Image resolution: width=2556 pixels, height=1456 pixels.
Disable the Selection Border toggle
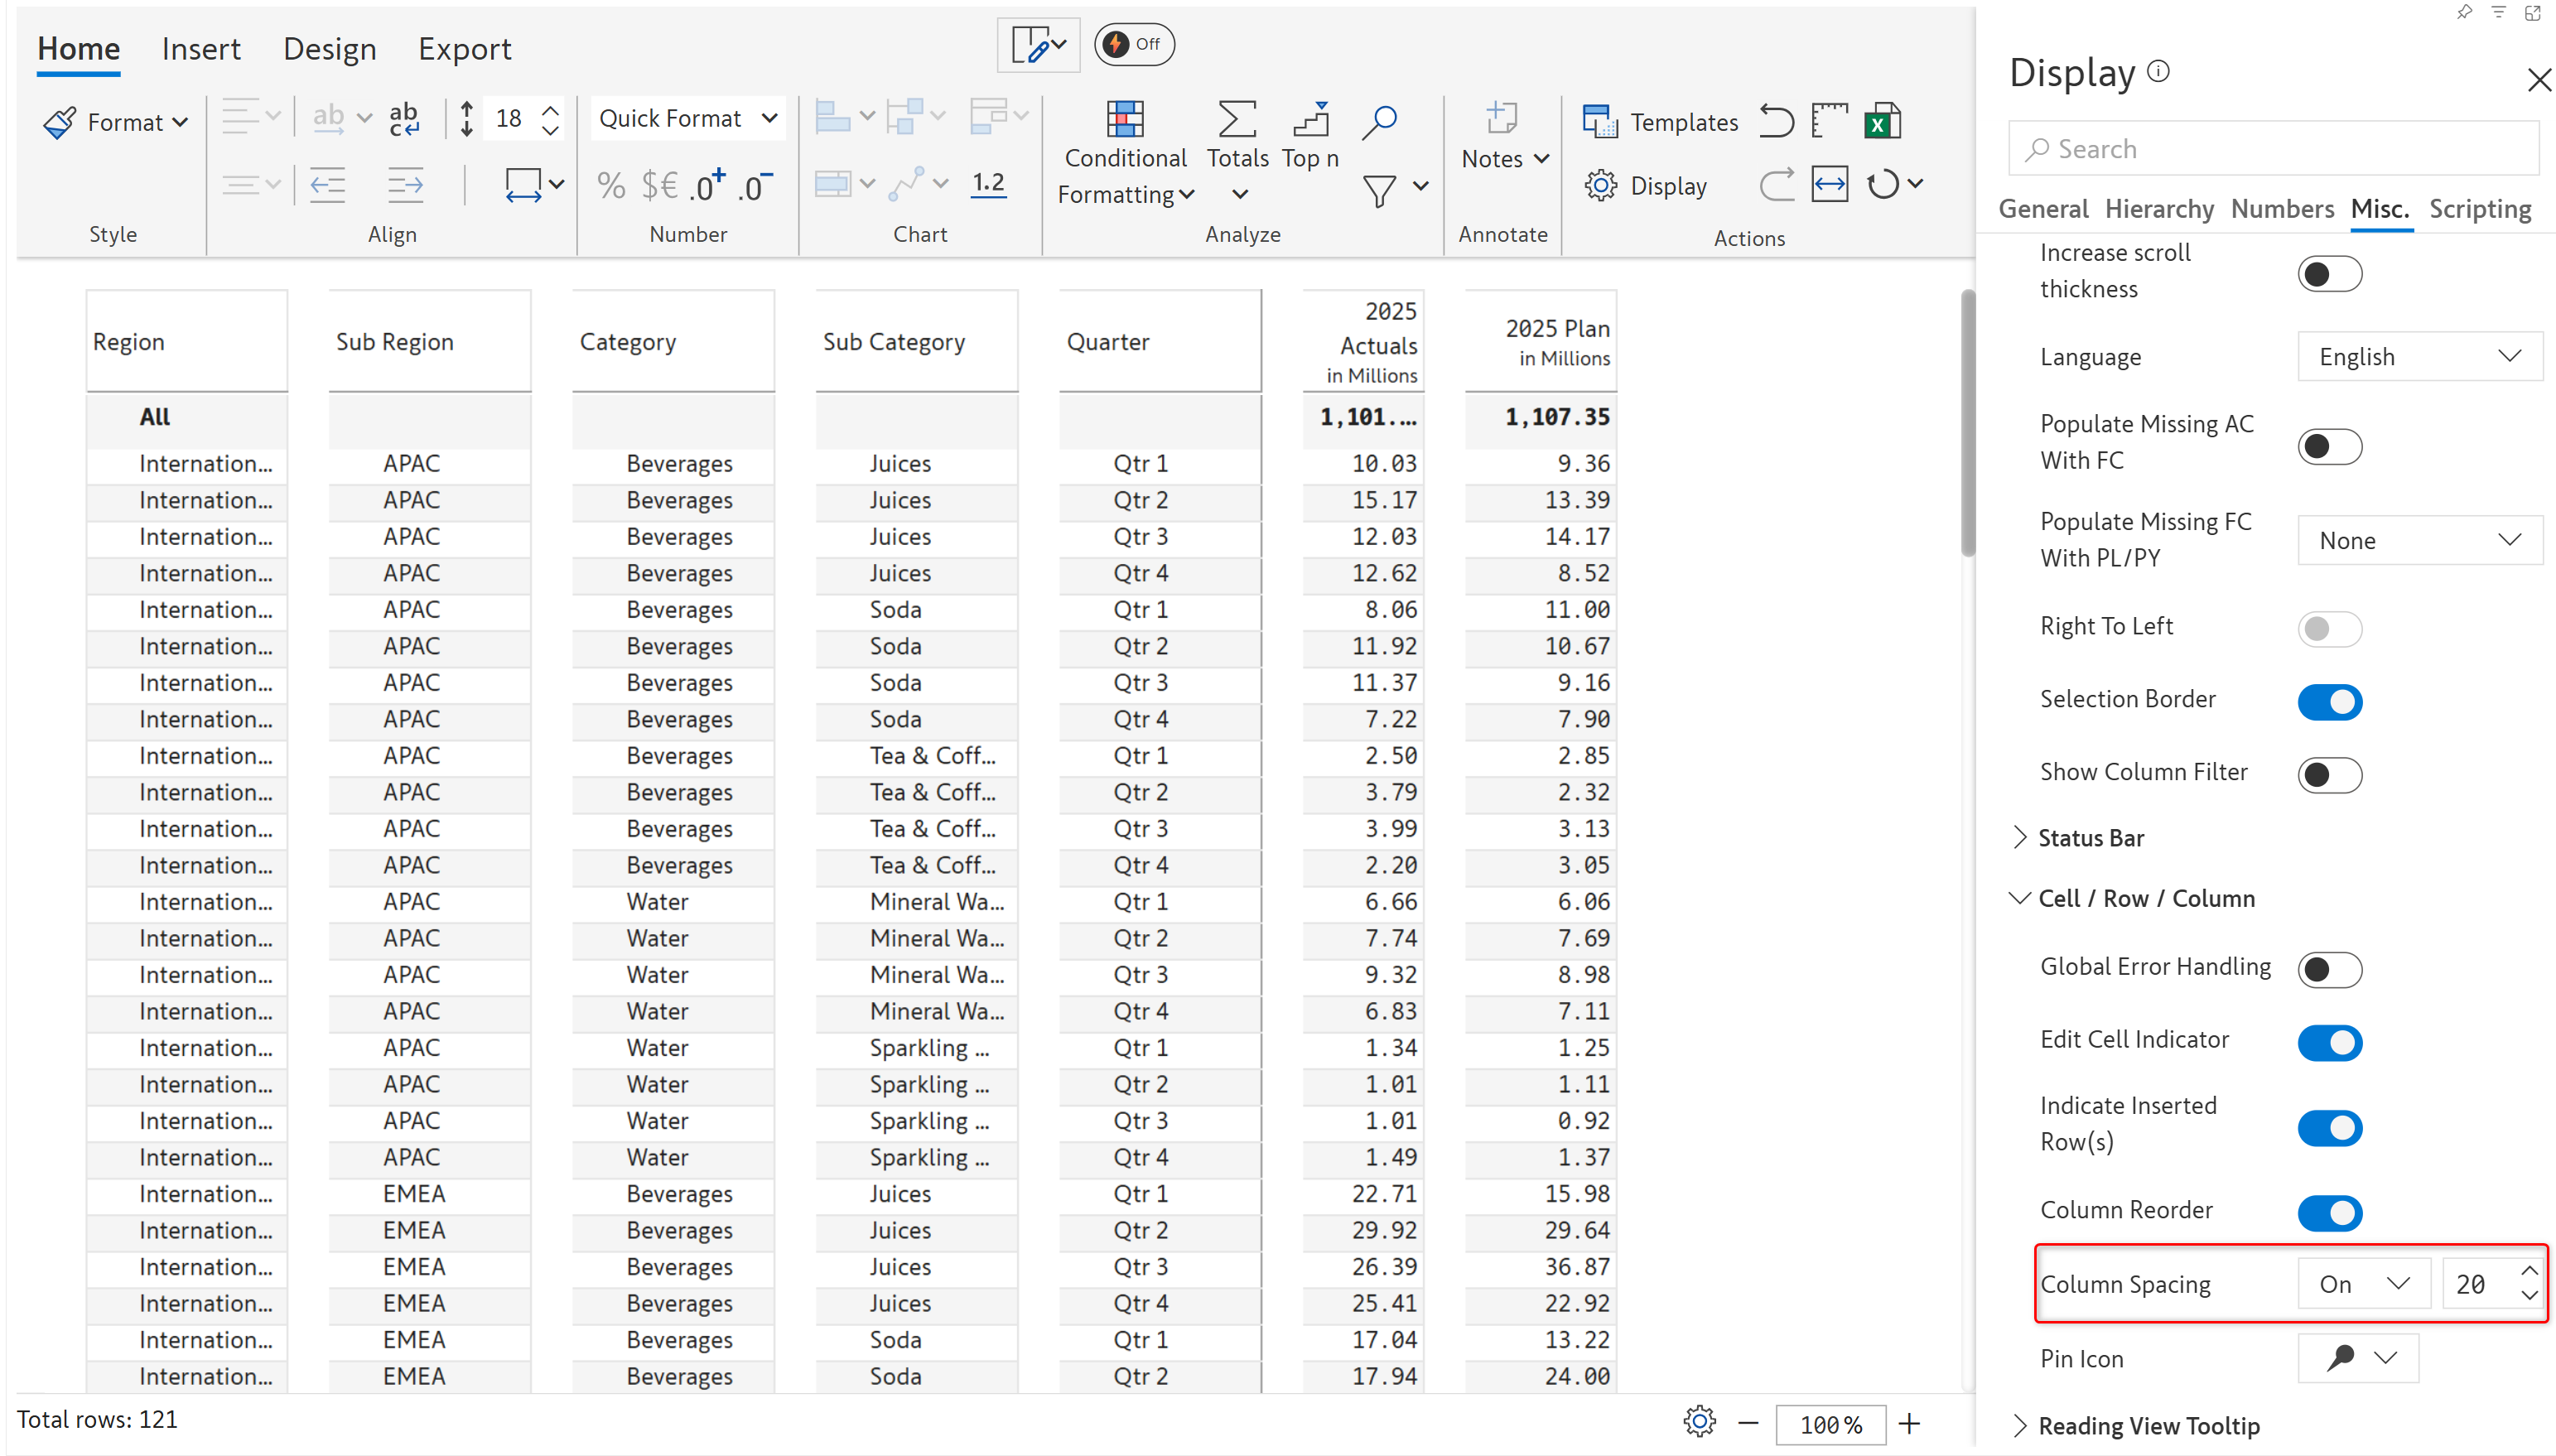[2329, 701]
